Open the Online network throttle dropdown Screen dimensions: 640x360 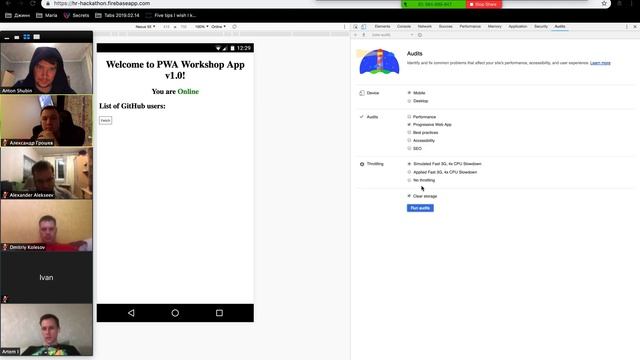click(x=218, y=27)
